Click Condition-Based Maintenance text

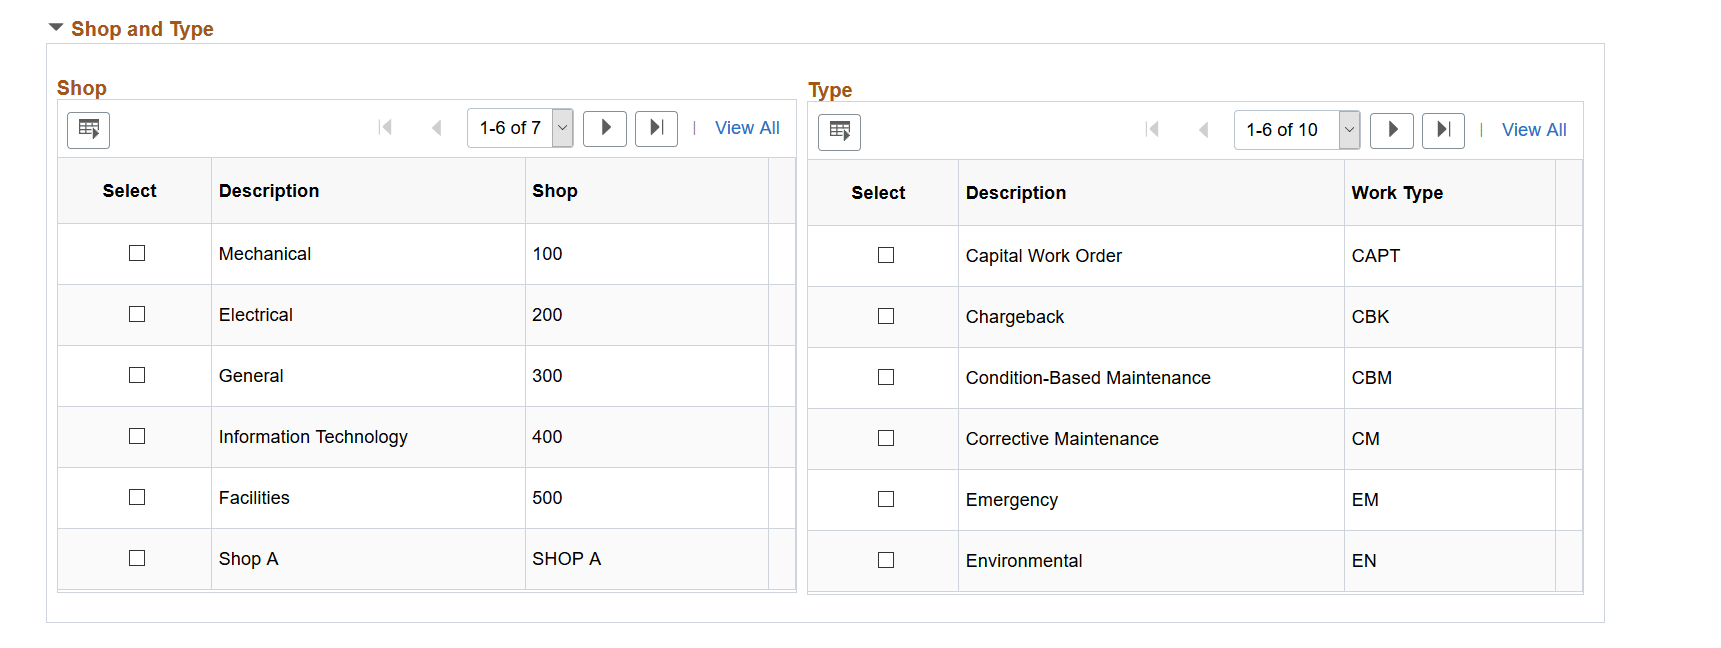pos(1088,378)
